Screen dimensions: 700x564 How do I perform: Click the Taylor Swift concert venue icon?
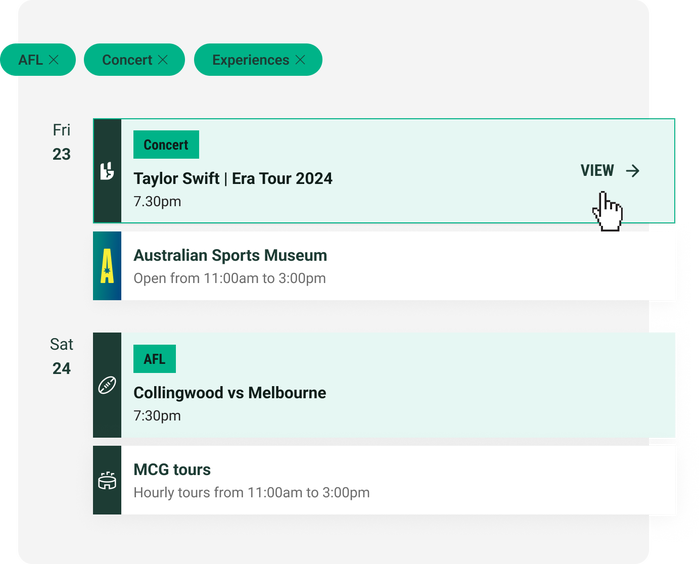click(x=107, y=171)
